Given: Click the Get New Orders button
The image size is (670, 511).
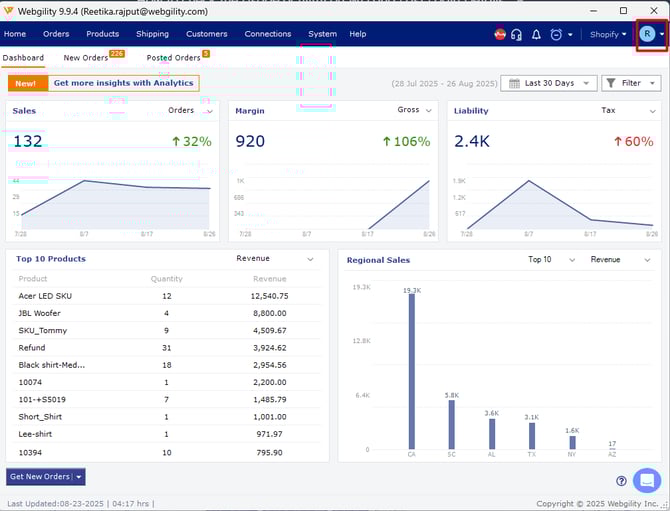Looking at the screenshot, I should click(x=40, y=477).
